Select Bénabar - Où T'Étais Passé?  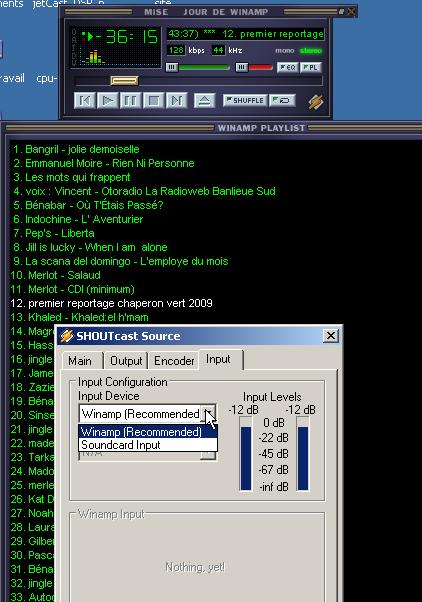pos(88,205)
